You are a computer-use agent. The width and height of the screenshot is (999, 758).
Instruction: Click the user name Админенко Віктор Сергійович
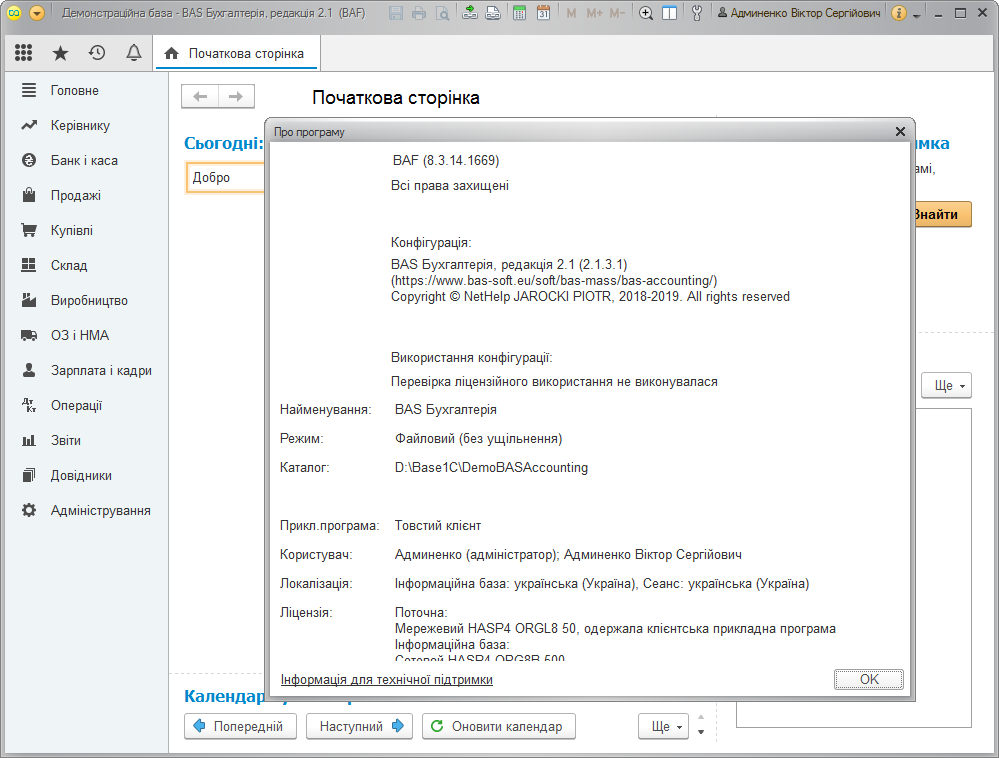tap(805, 13)
